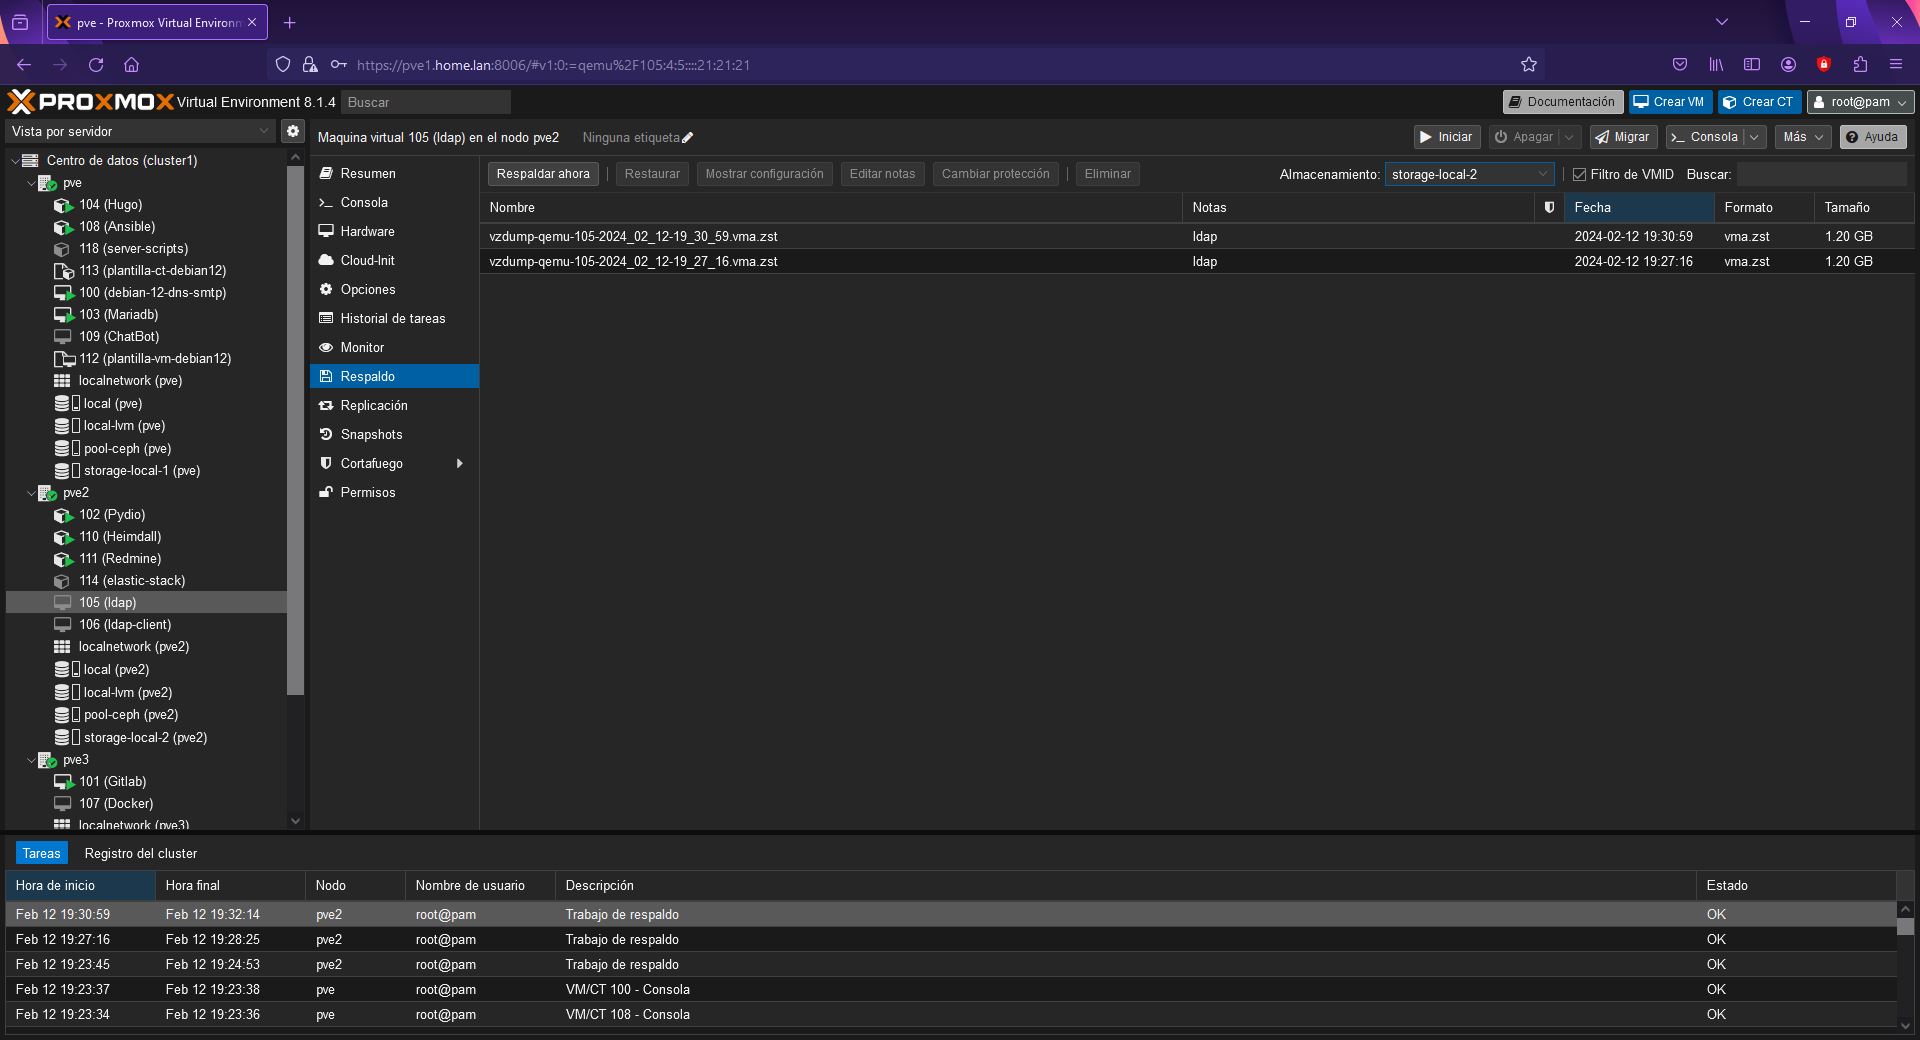Open the Hardware menu item
The image size is (1920, 1040).
tap(394, 232)
